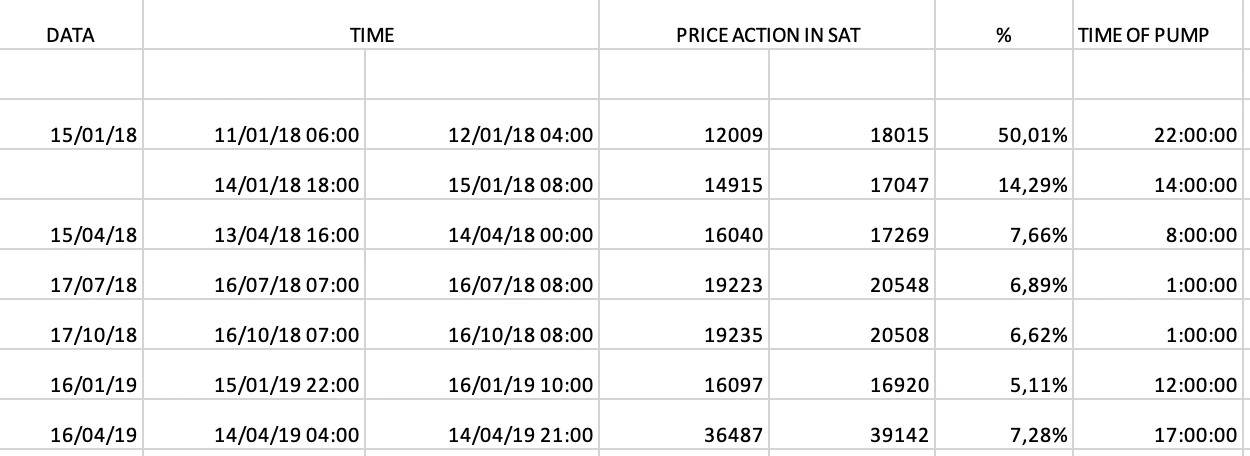Select pump time cell 22:00:00
The height and width of the screenshot is (456, 1250).
tap(1161, 135)
